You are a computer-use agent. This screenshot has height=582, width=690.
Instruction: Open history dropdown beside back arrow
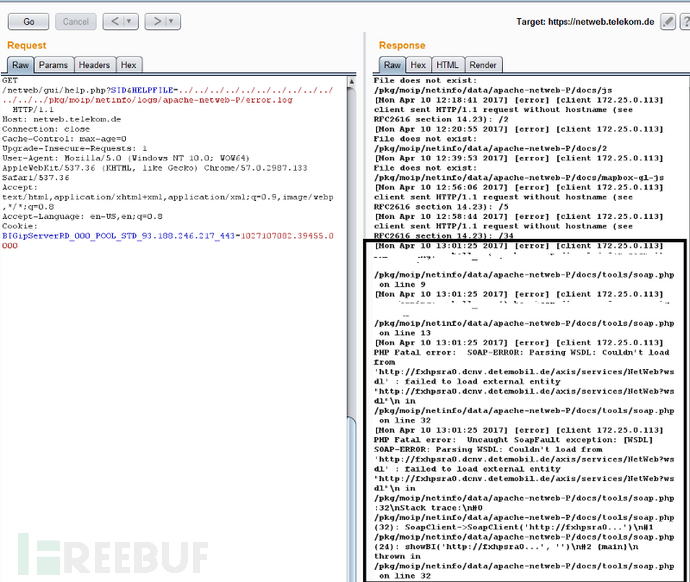click(129, 21)
